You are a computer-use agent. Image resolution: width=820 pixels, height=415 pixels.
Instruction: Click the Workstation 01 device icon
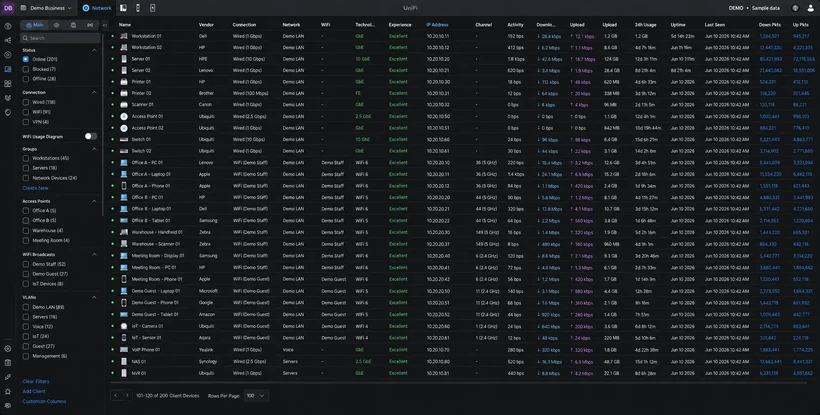click(124, 36)
